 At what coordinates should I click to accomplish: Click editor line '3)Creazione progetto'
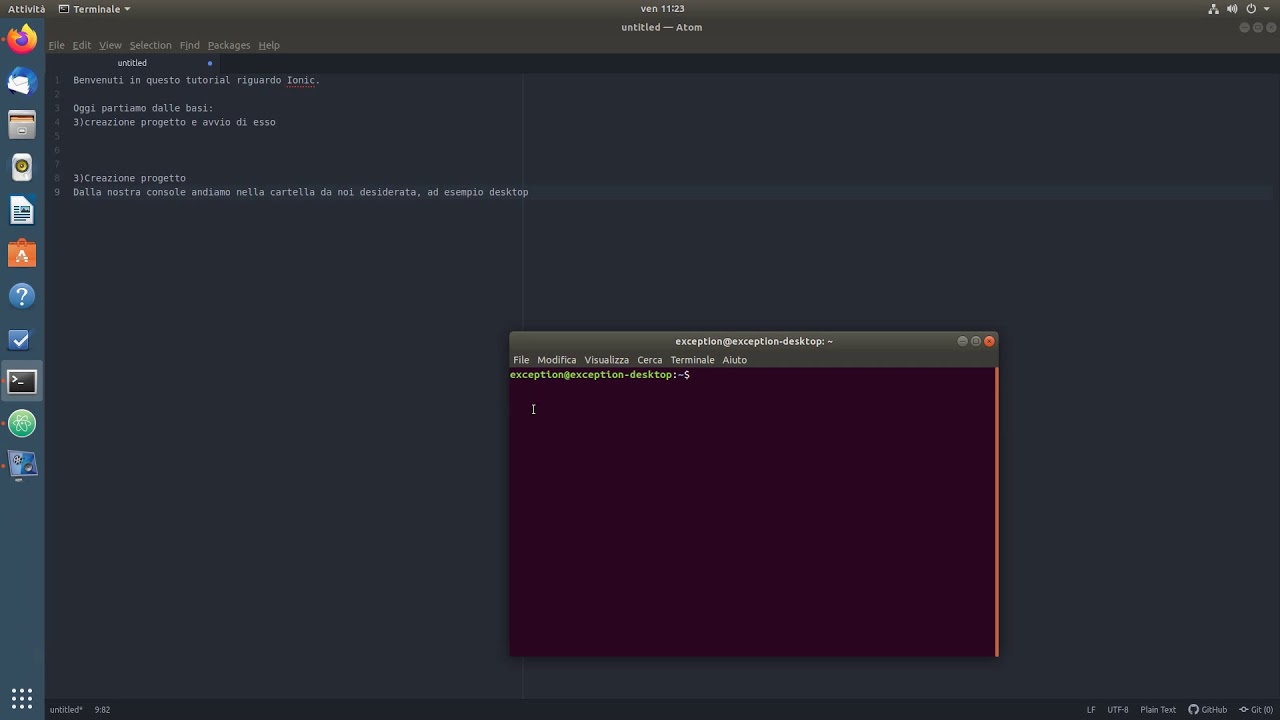click(129, 178)
